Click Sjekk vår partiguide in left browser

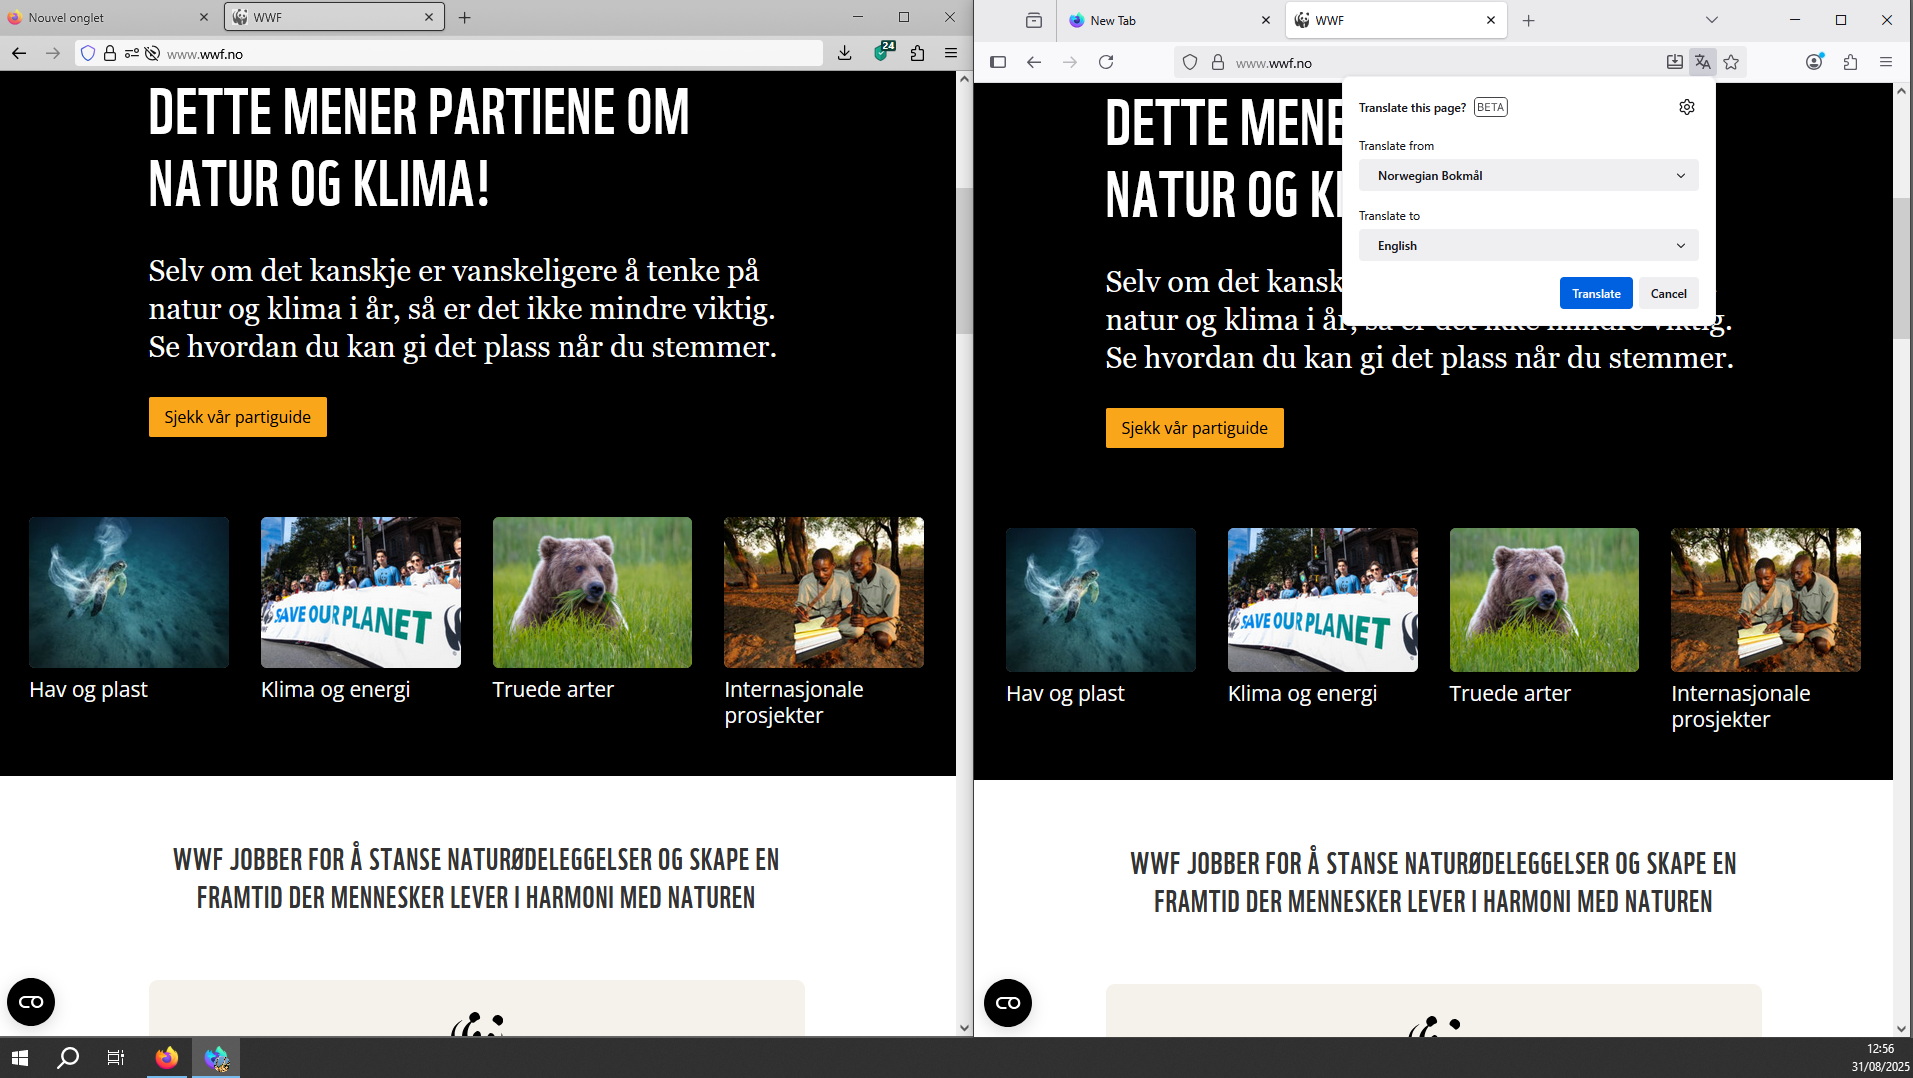[x=238, y=417]
